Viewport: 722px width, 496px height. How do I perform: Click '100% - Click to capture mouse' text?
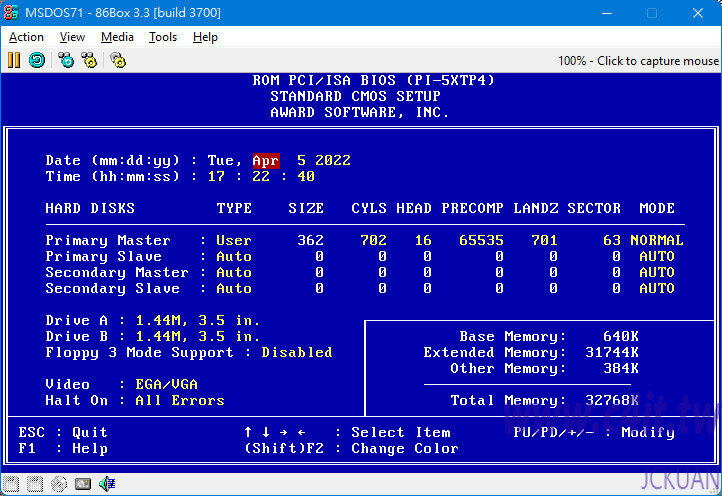pos(638,61)
